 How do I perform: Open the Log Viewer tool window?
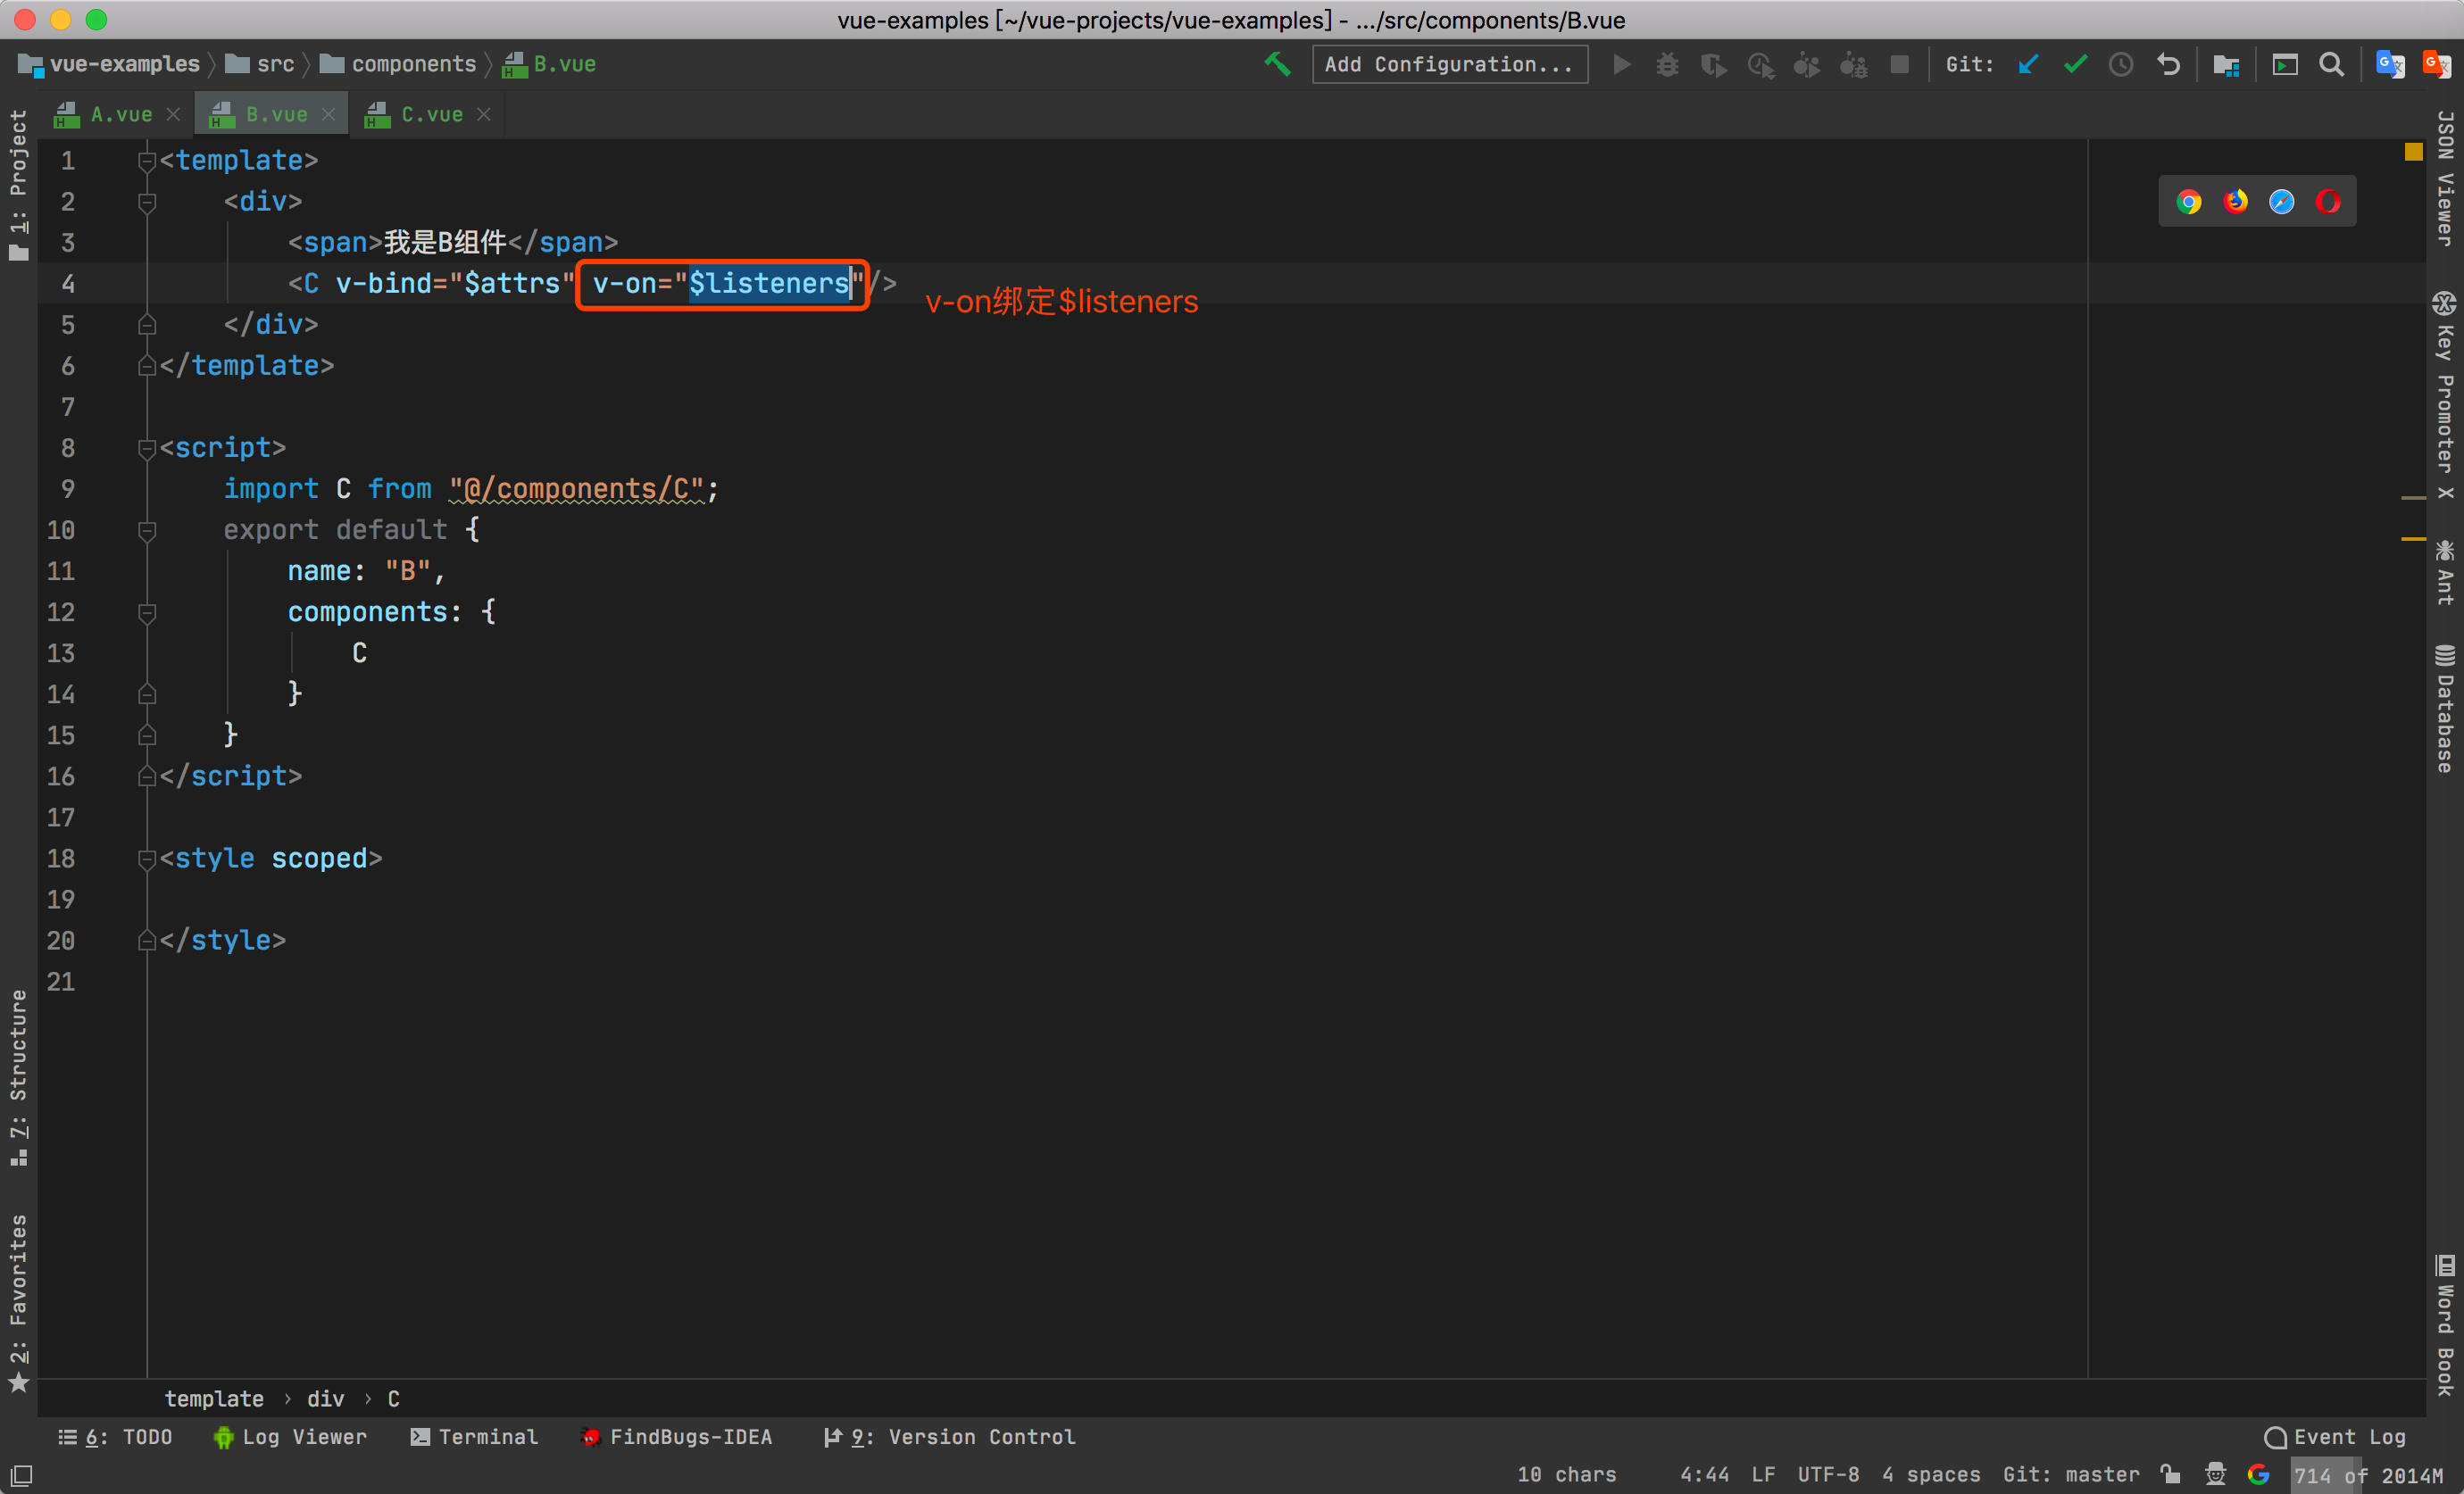point(290,1437)
